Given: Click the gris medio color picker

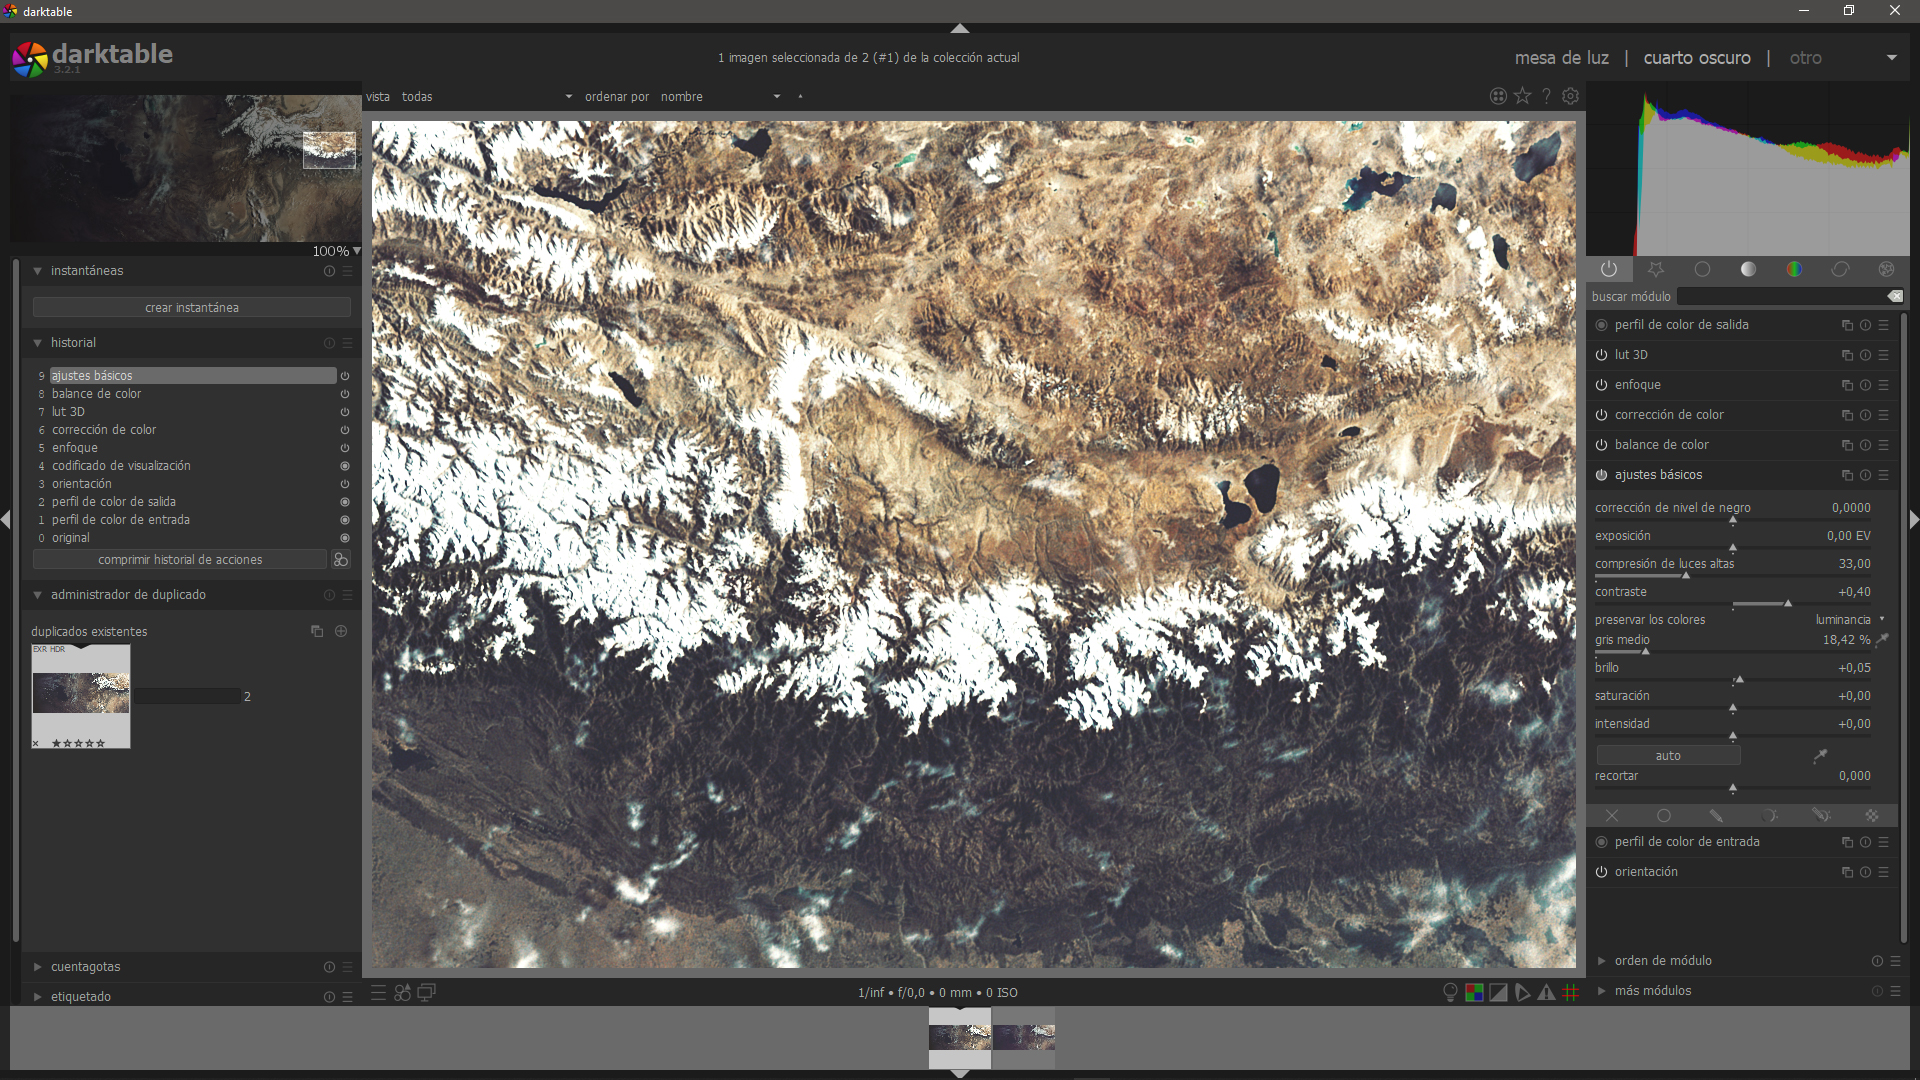Looking at the screenshot, I should tap(1883, 640).
